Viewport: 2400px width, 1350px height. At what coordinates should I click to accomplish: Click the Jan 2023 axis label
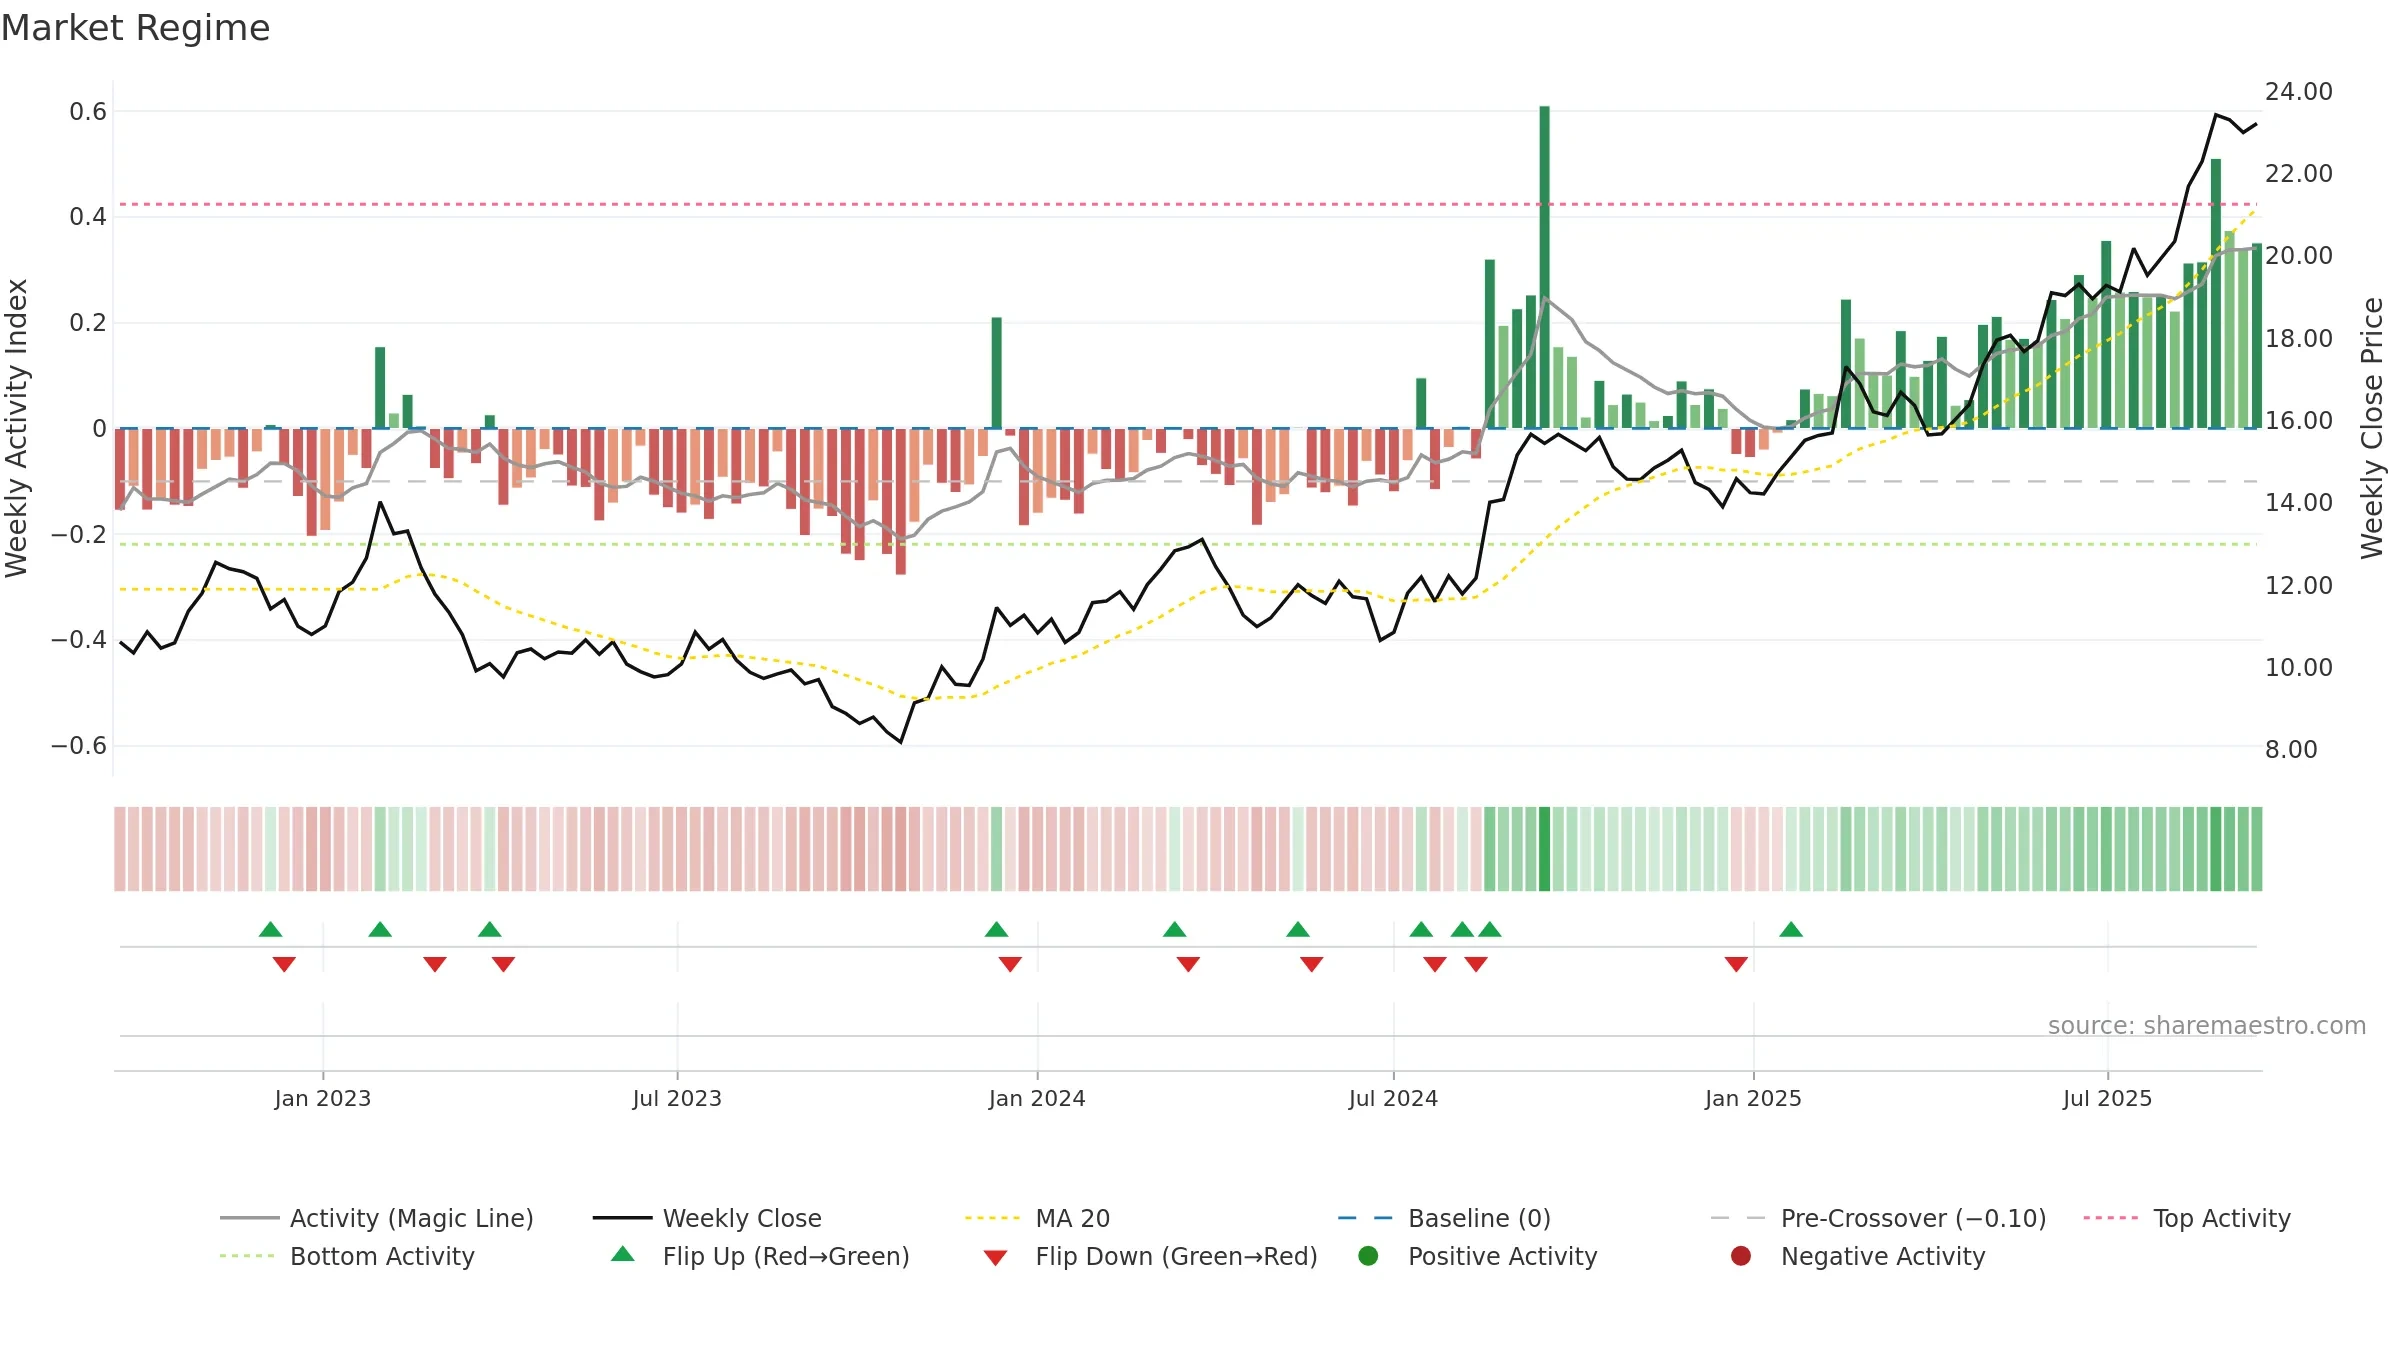(323, 1099)
